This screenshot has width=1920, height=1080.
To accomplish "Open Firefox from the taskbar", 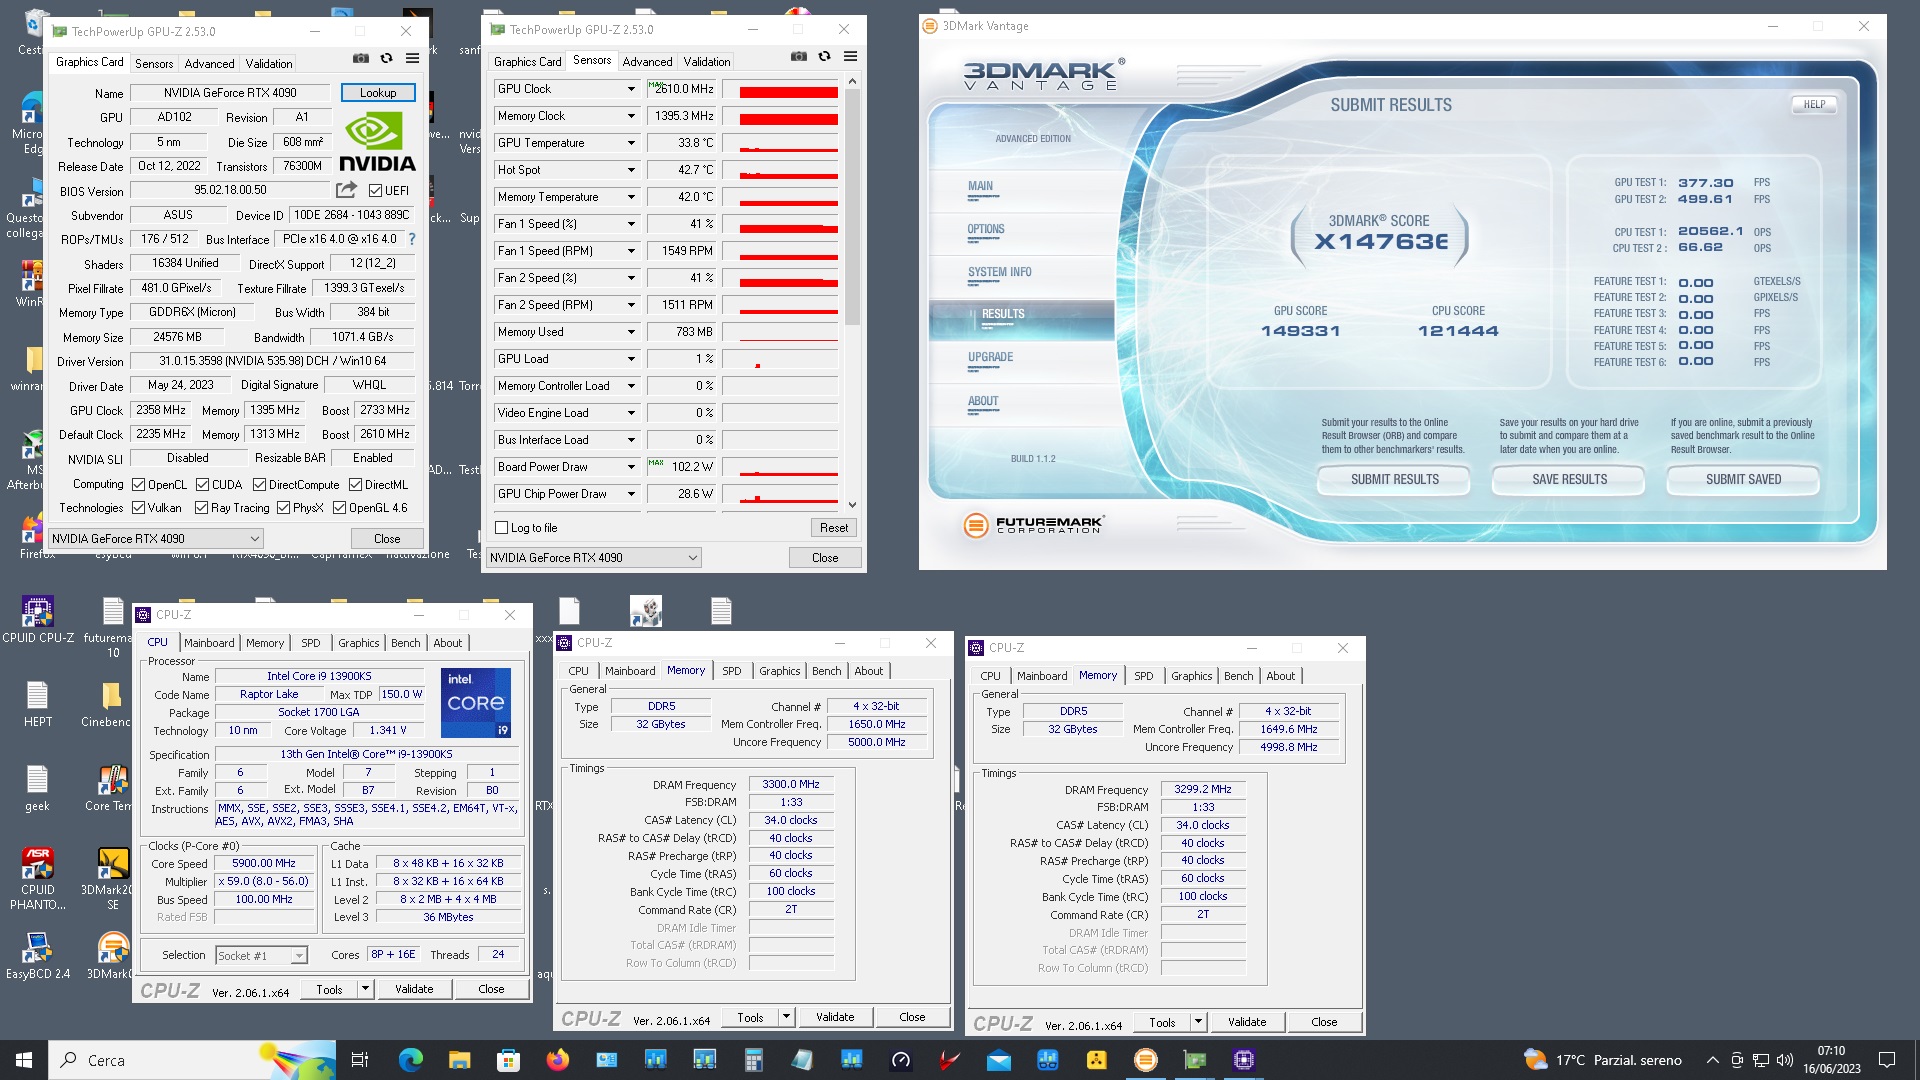I will 557,1060.
